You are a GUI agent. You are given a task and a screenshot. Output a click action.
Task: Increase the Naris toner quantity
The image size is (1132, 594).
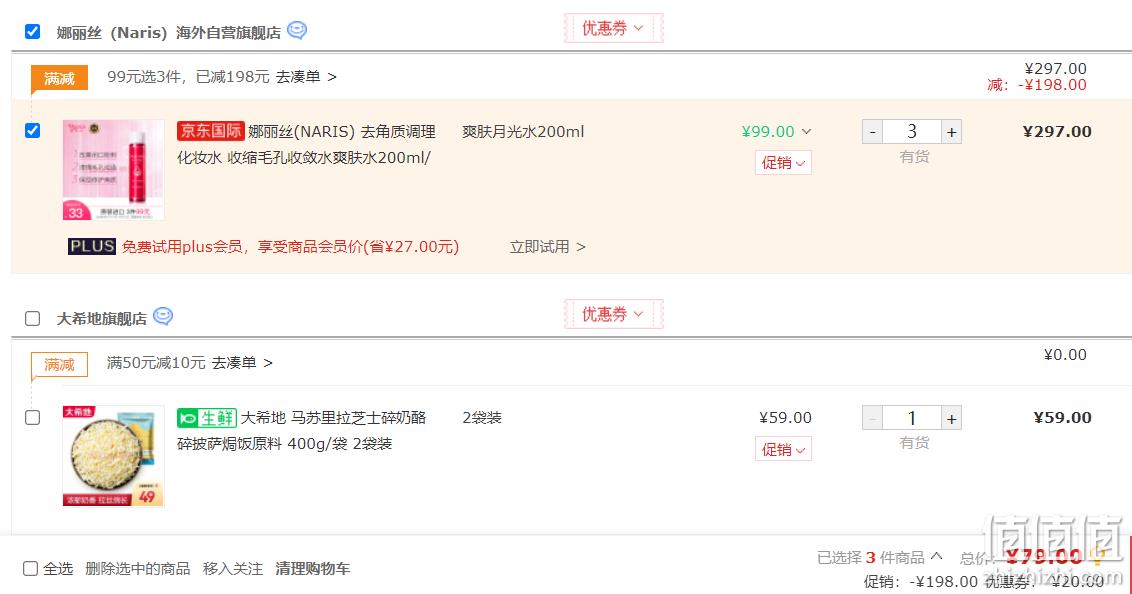click(952, 132)
